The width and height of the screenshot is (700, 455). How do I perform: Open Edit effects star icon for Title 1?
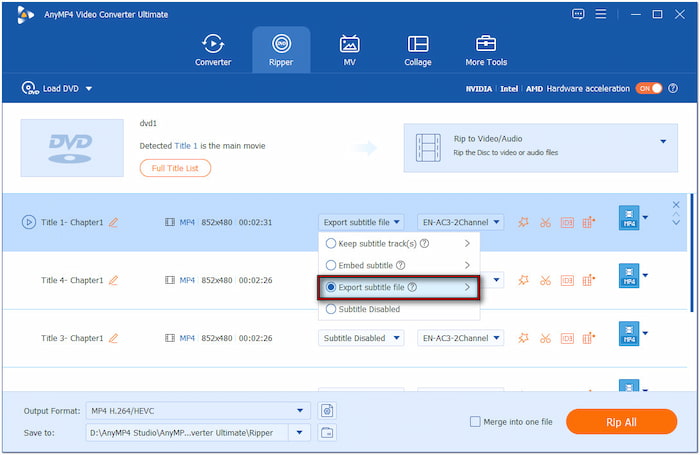pyautogui.click(x=523, y=222)
